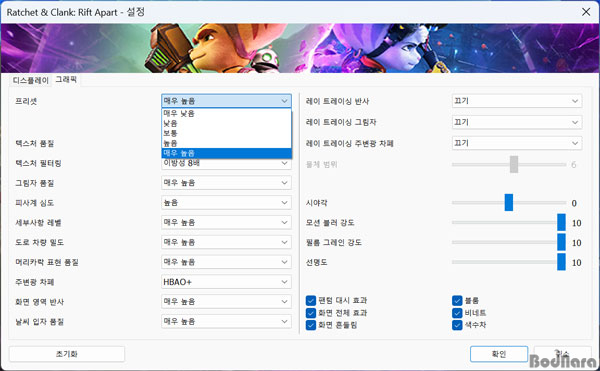The width and height of the screenshot is (600, 371).
Task: Expand the 레이 트레이싱 그림자 dropdown
Action: tap(517, 122)
